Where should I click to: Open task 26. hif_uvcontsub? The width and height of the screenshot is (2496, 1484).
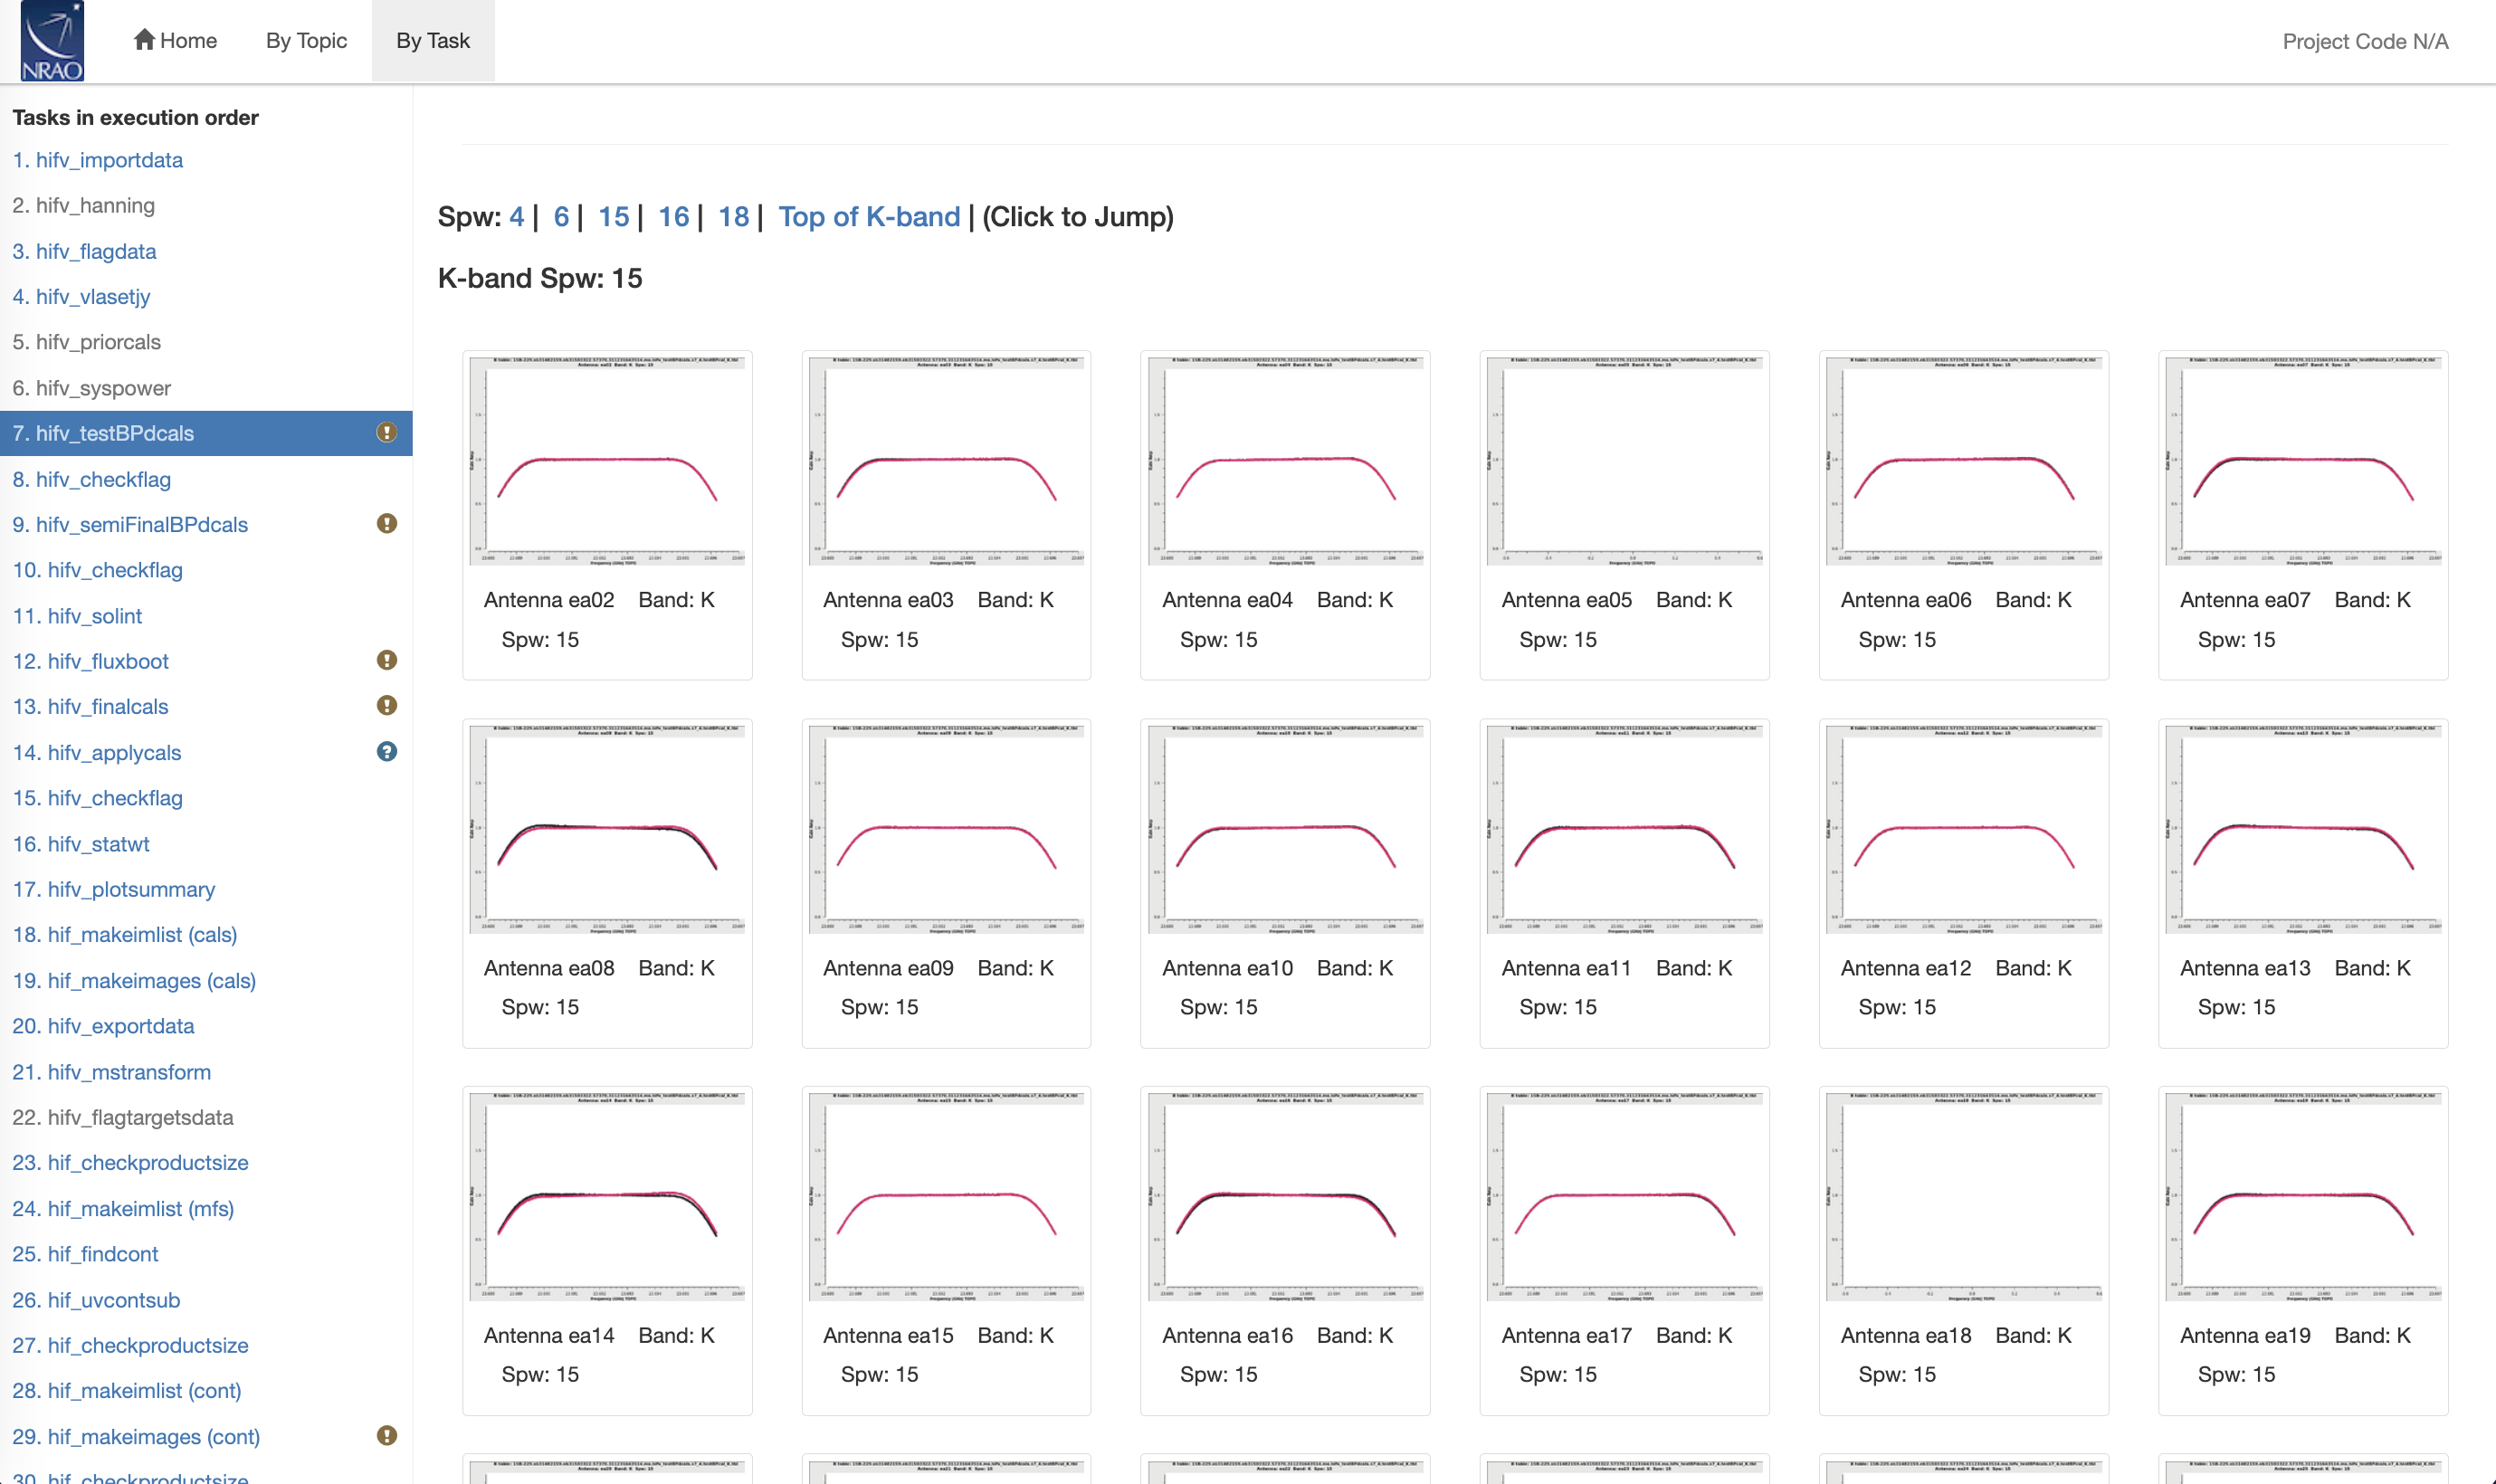click(x=96, y=1300)
